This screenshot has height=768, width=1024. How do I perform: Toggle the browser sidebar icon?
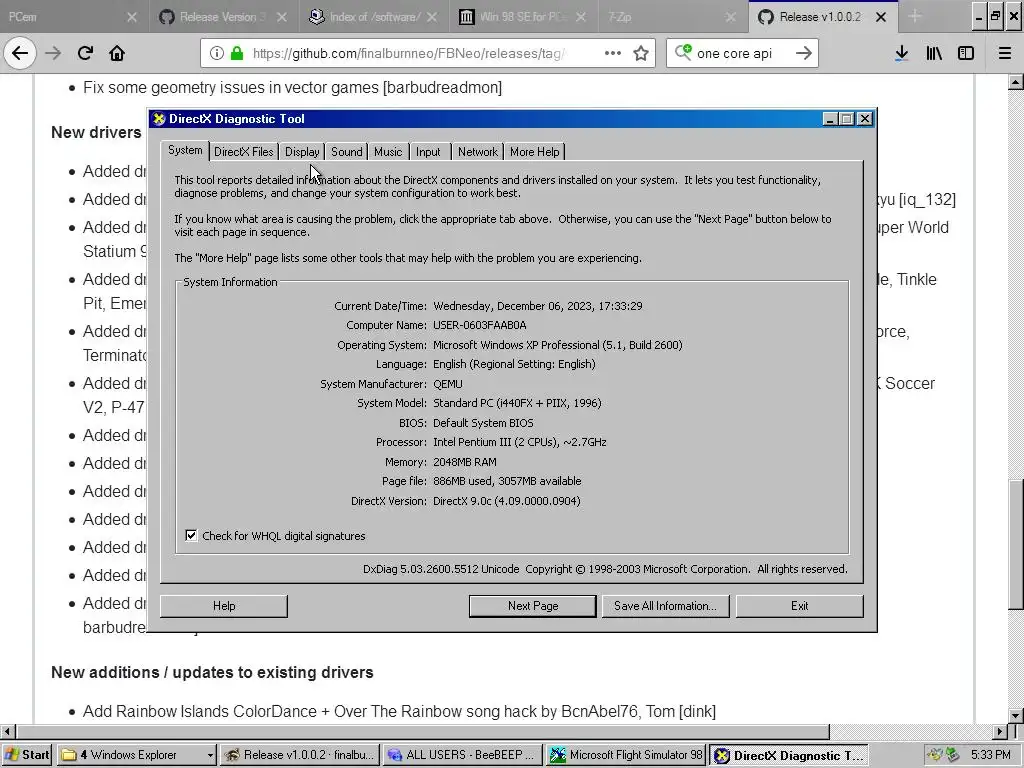click(x=966, y=53)
